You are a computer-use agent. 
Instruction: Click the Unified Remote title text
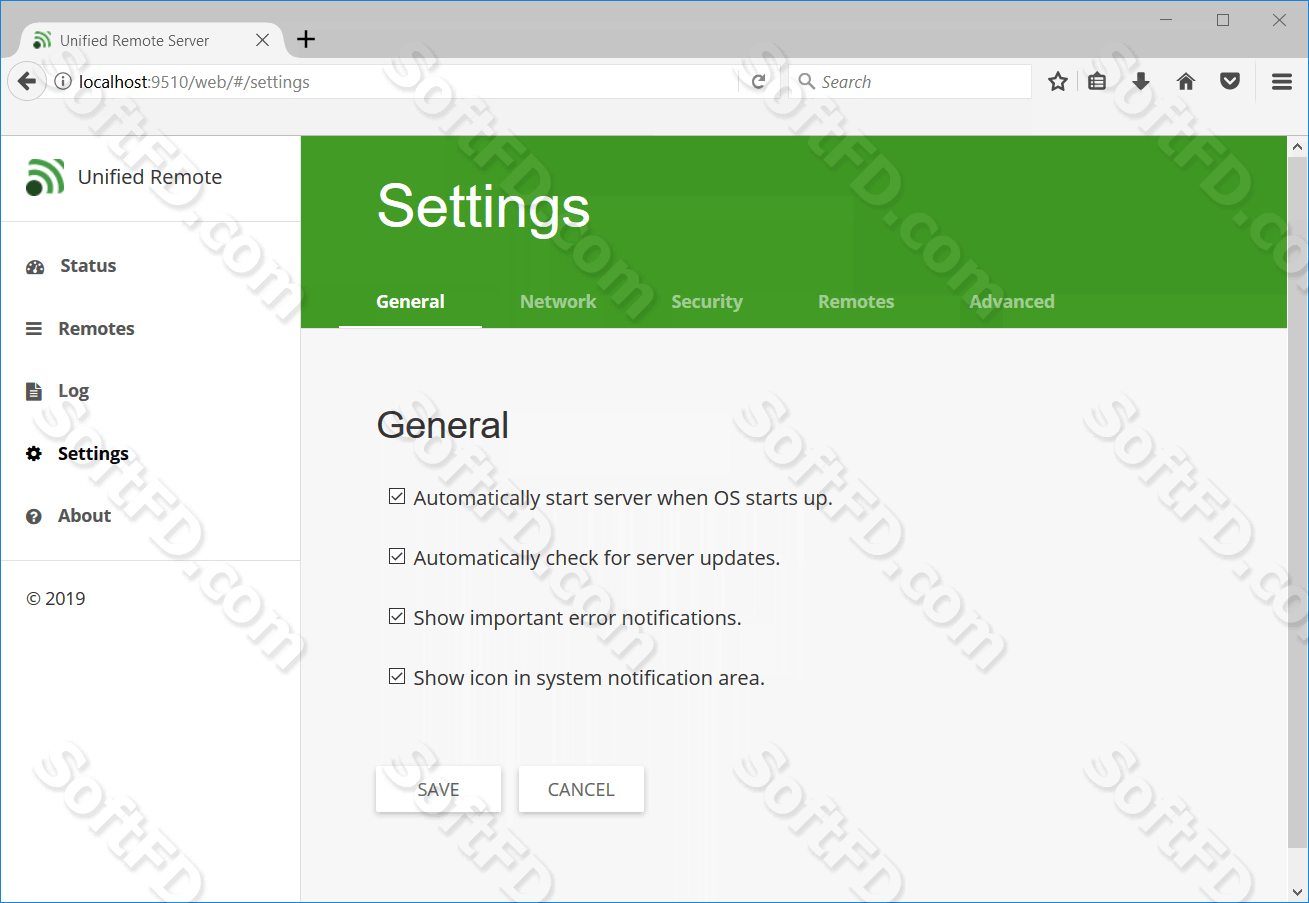[x=150, y=177]
